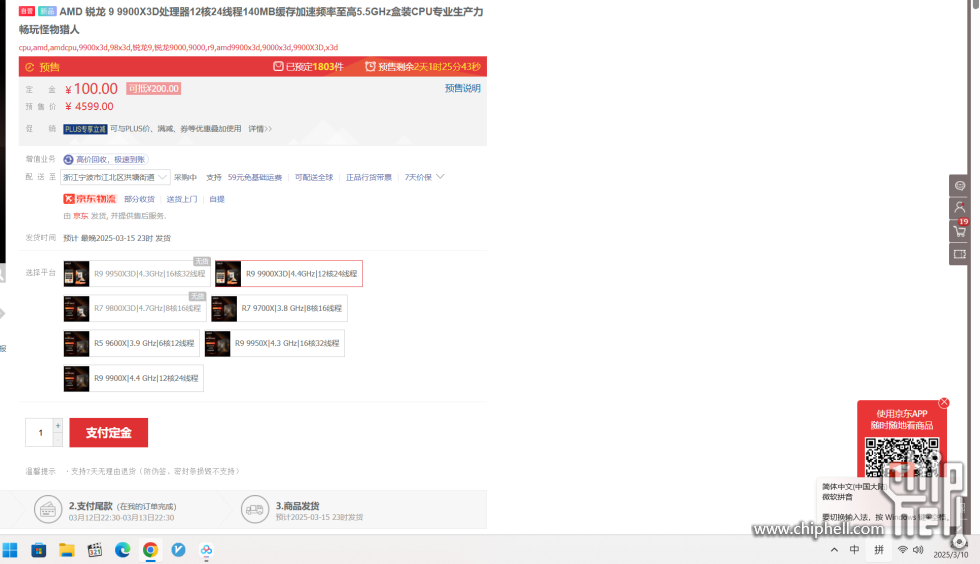Open Media Player Classic taskbar icon

click(x=95, y=550)
